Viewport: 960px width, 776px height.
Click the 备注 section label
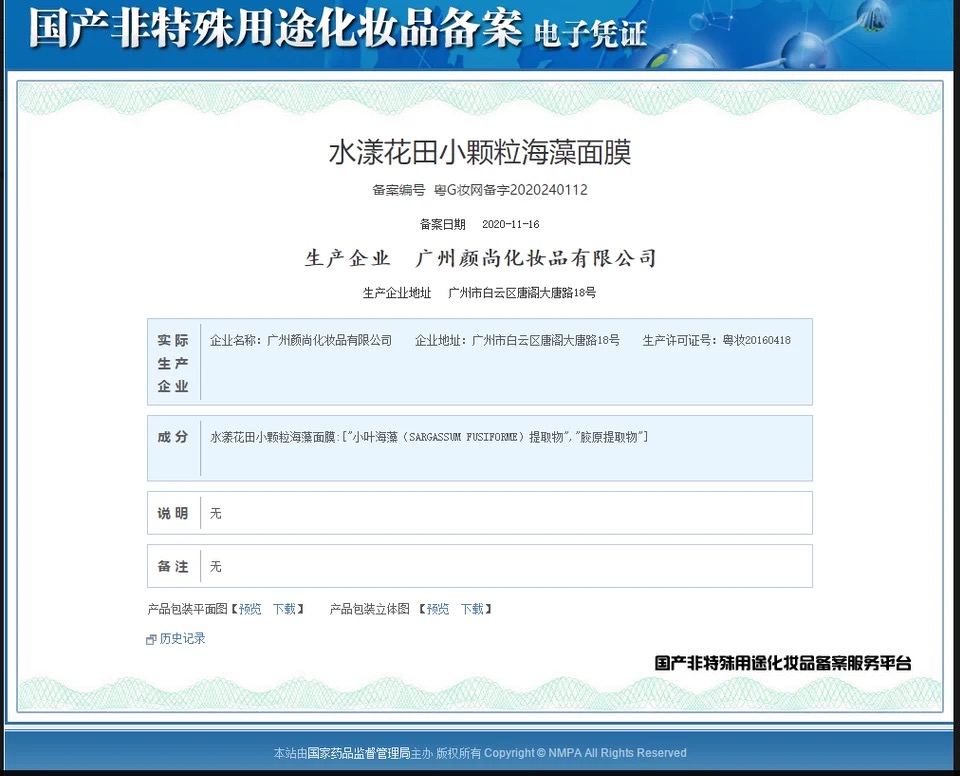pos(173,567)
